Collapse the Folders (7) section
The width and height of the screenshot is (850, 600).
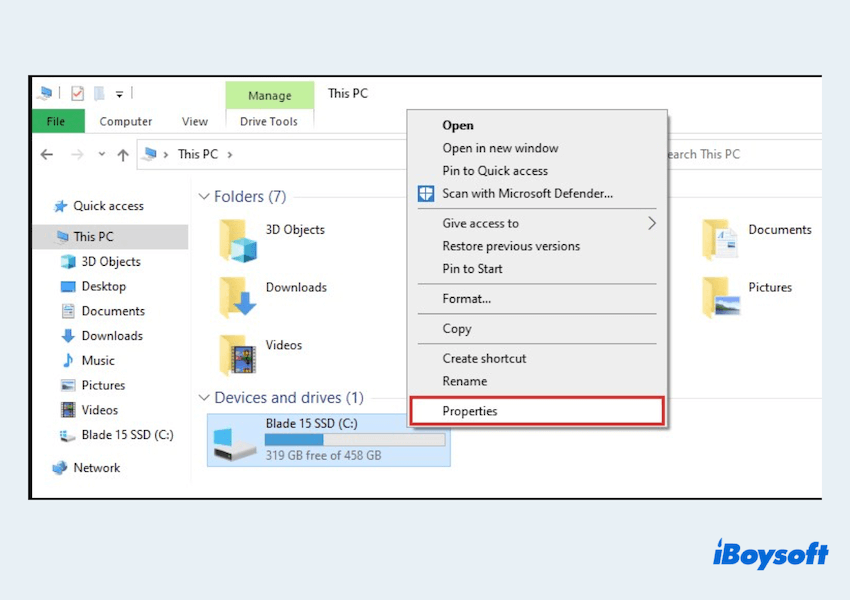point(204,197)
